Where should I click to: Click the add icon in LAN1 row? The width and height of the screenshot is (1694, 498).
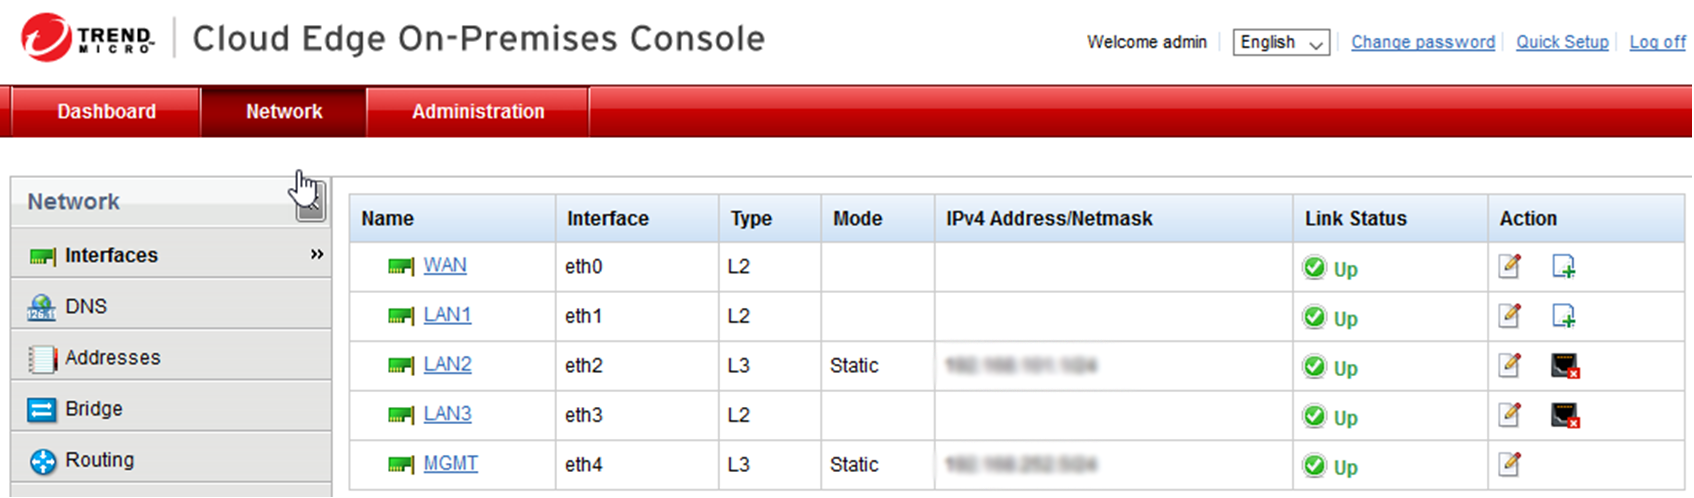(x=1563, y=316)
